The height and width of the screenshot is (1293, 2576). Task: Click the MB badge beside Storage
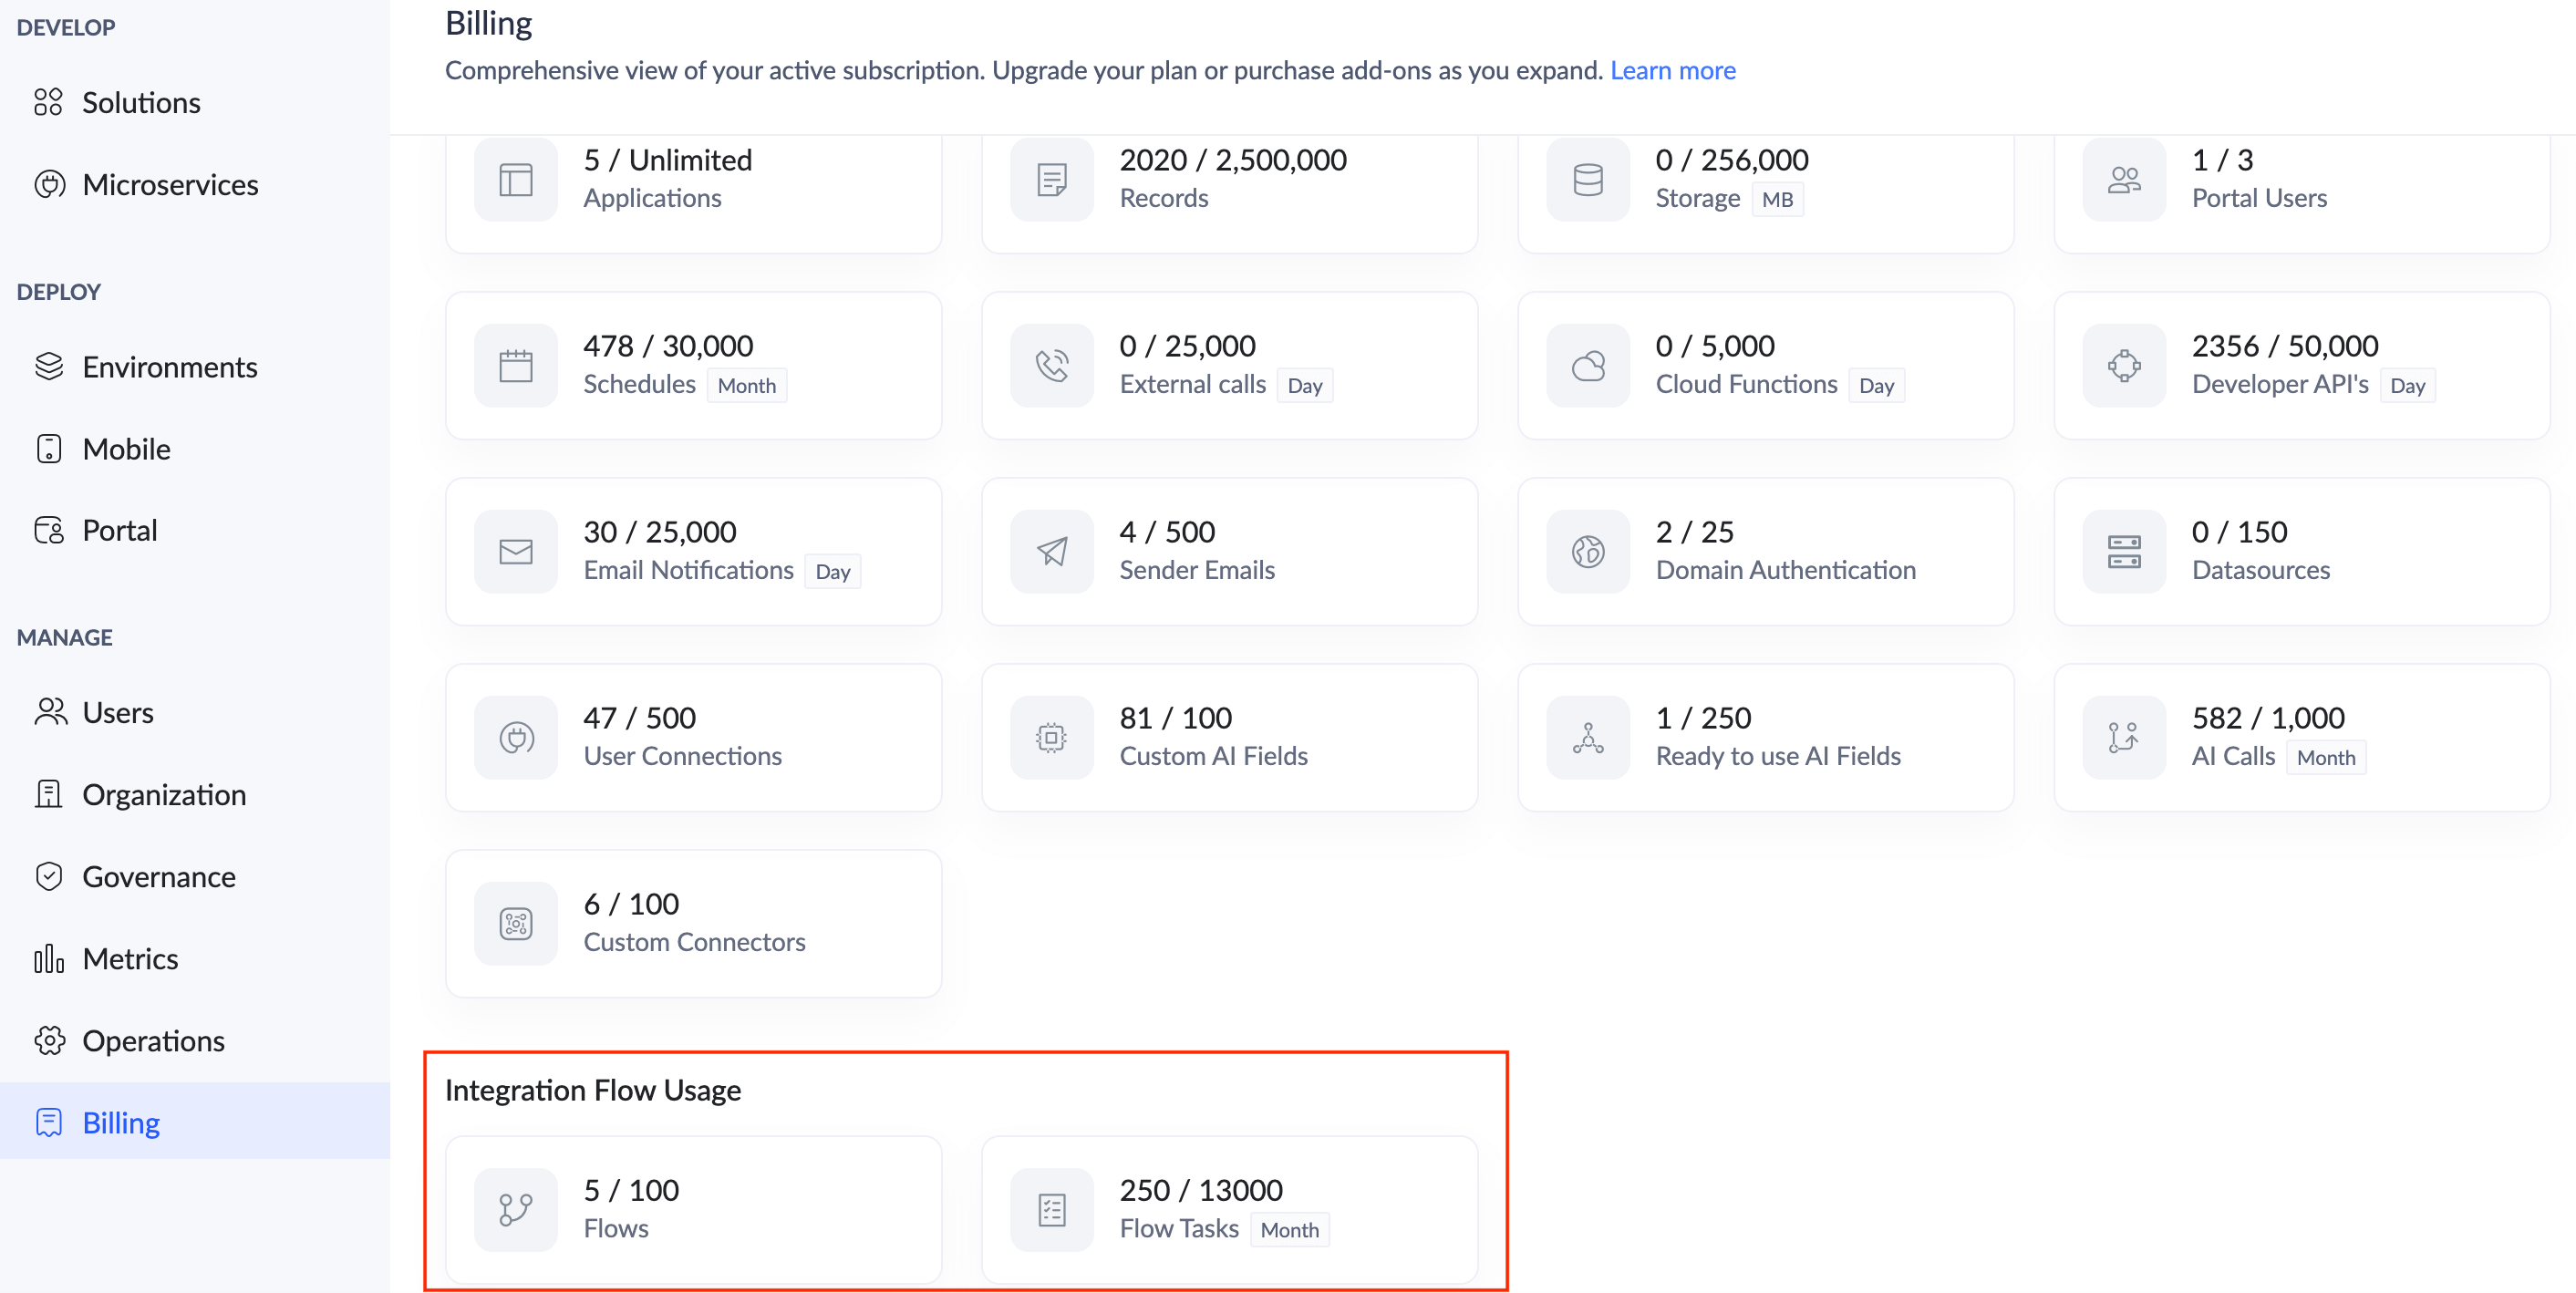pos(1777,199)
